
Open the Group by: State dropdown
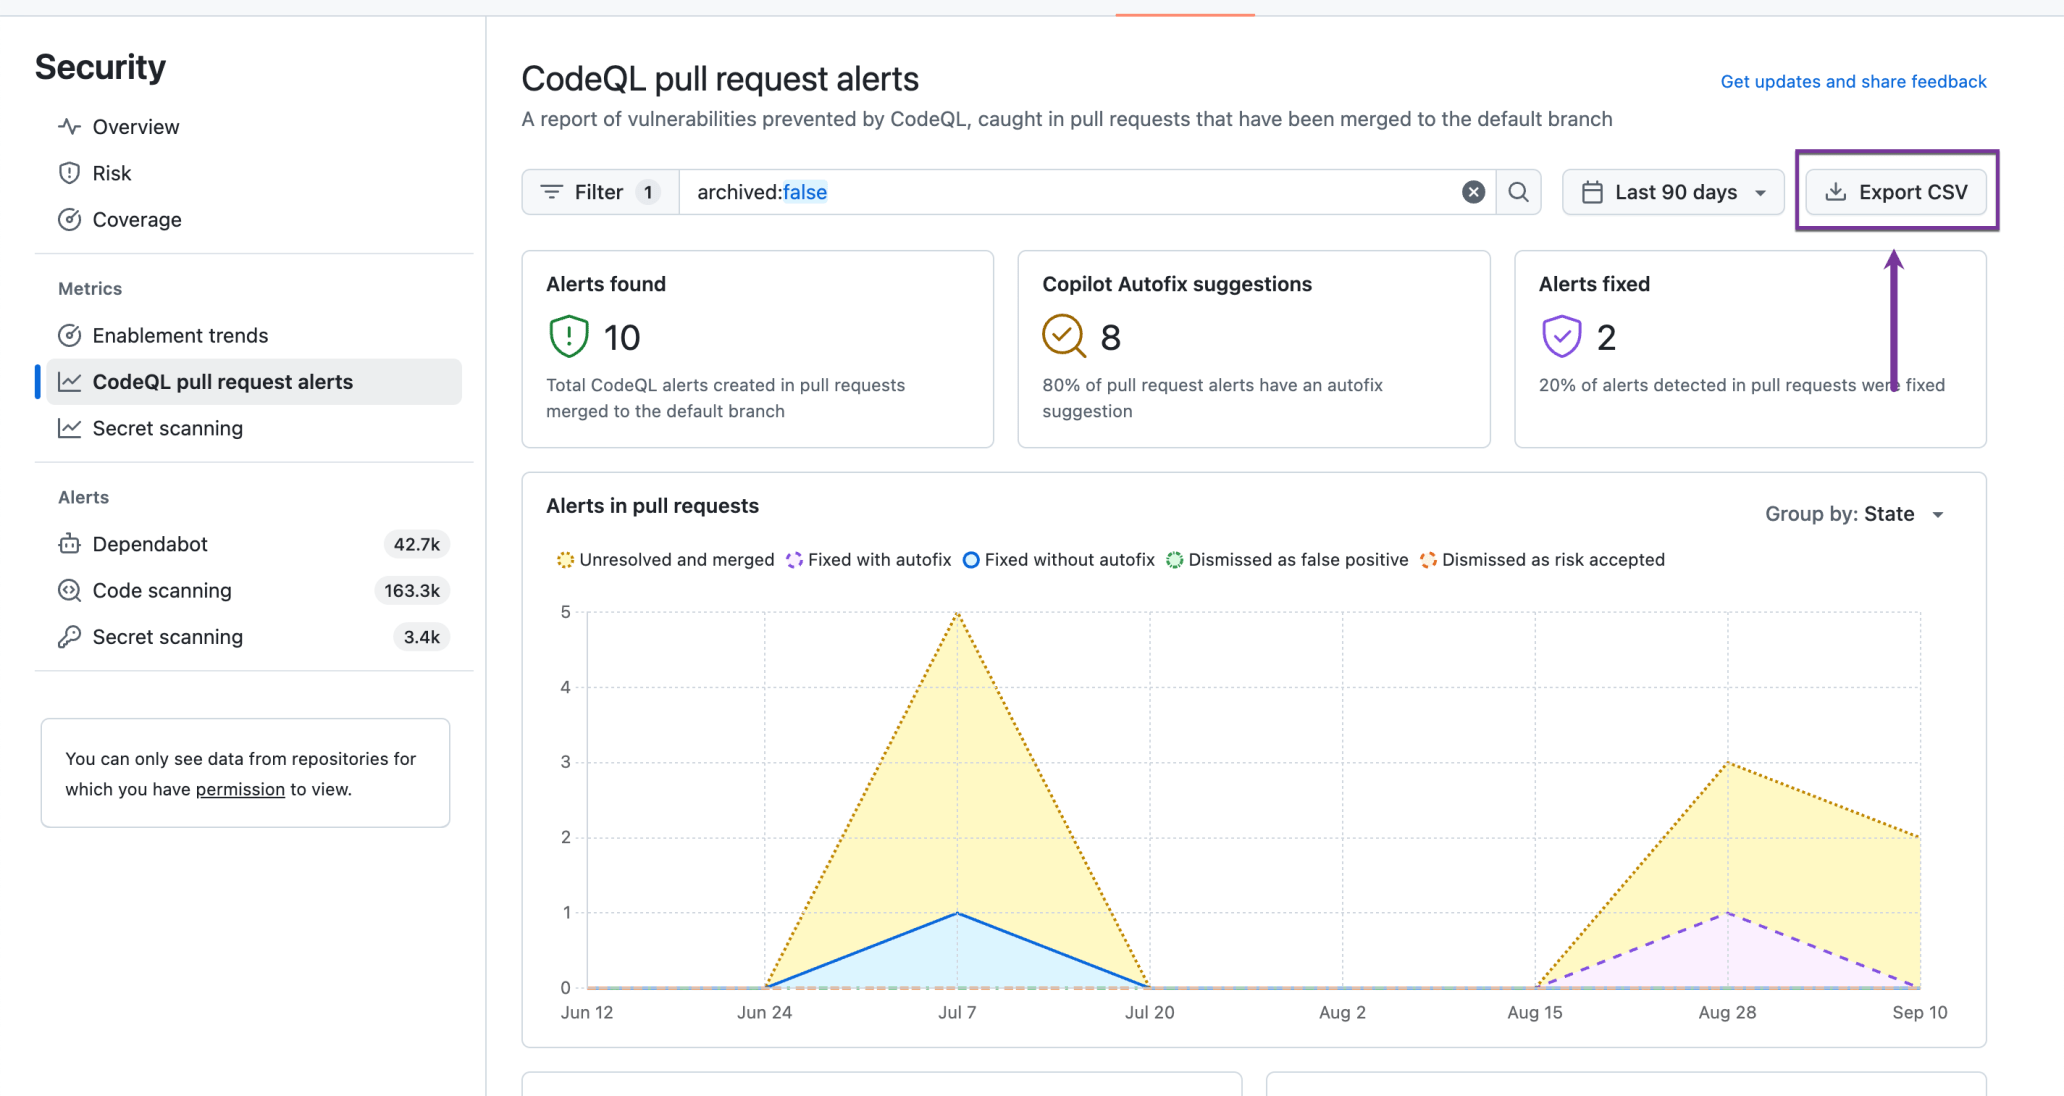pos(1854,514)
